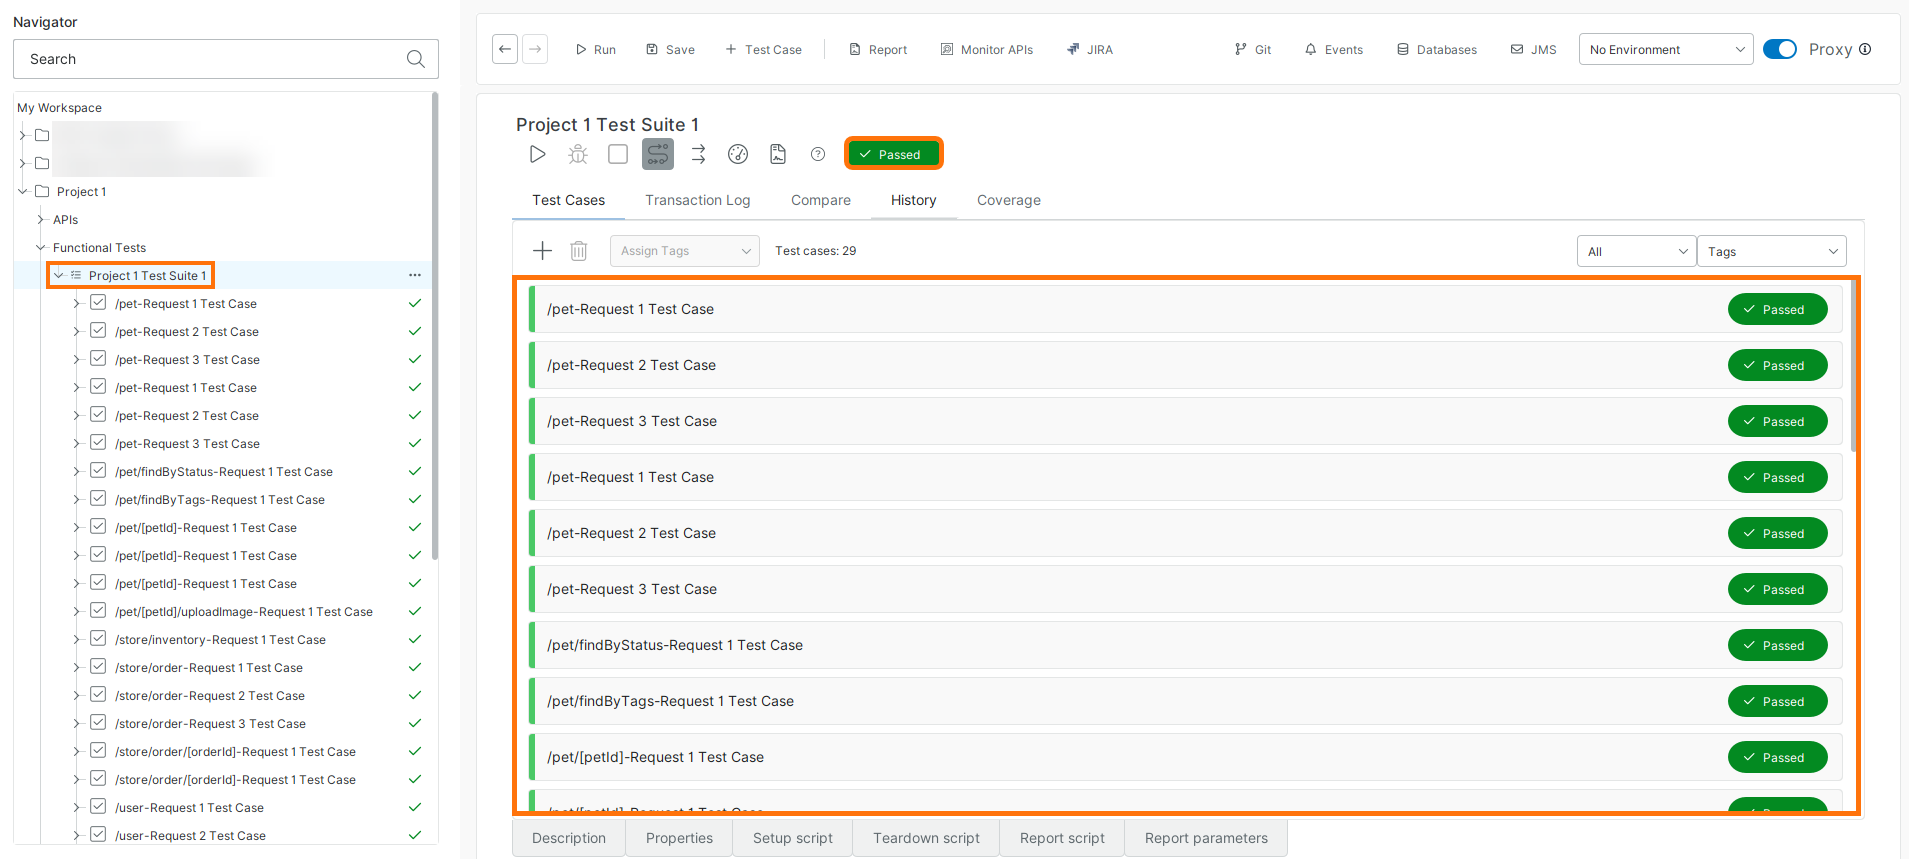
Task: Open the Report parameters tab
Action: click(1206, 838)
